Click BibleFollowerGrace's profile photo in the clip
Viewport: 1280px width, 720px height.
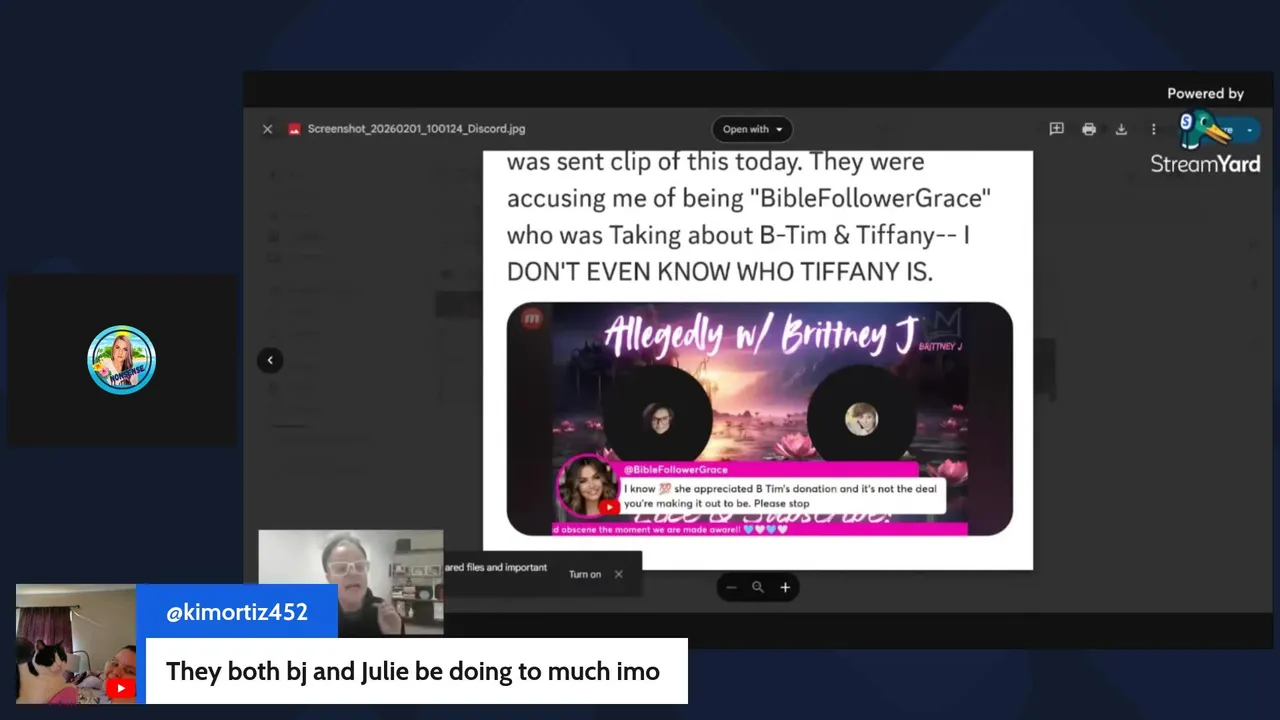(x=587, y=485)
